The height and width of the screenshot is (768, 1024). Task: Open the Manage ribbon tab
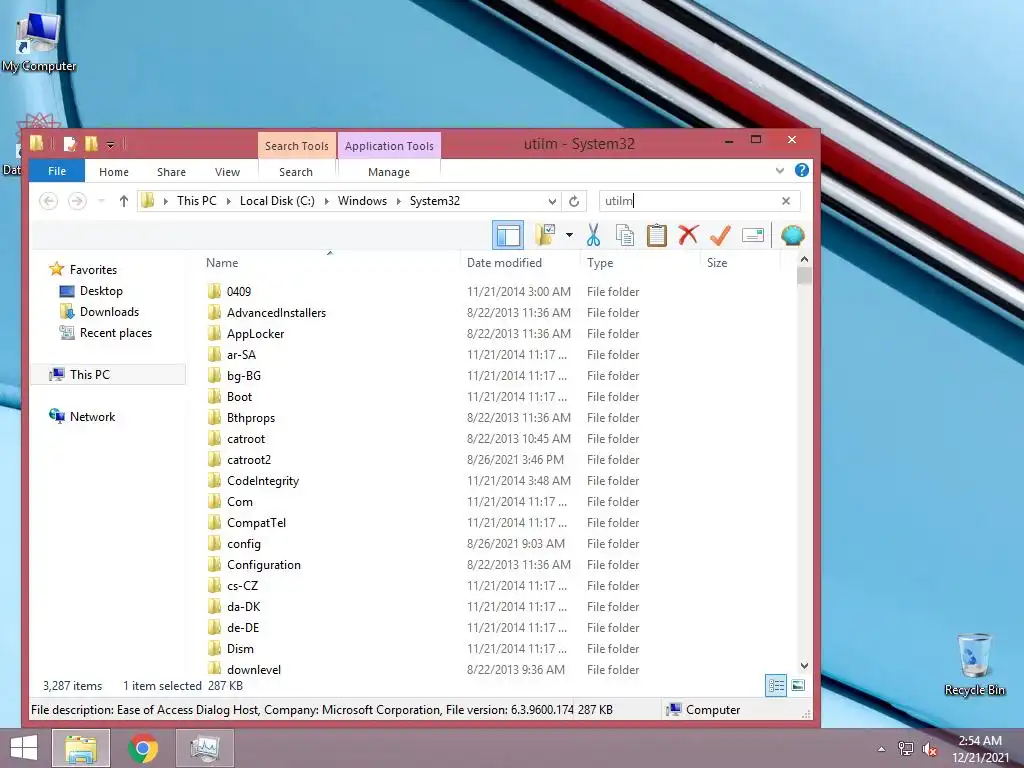click(x=389, y=172)
